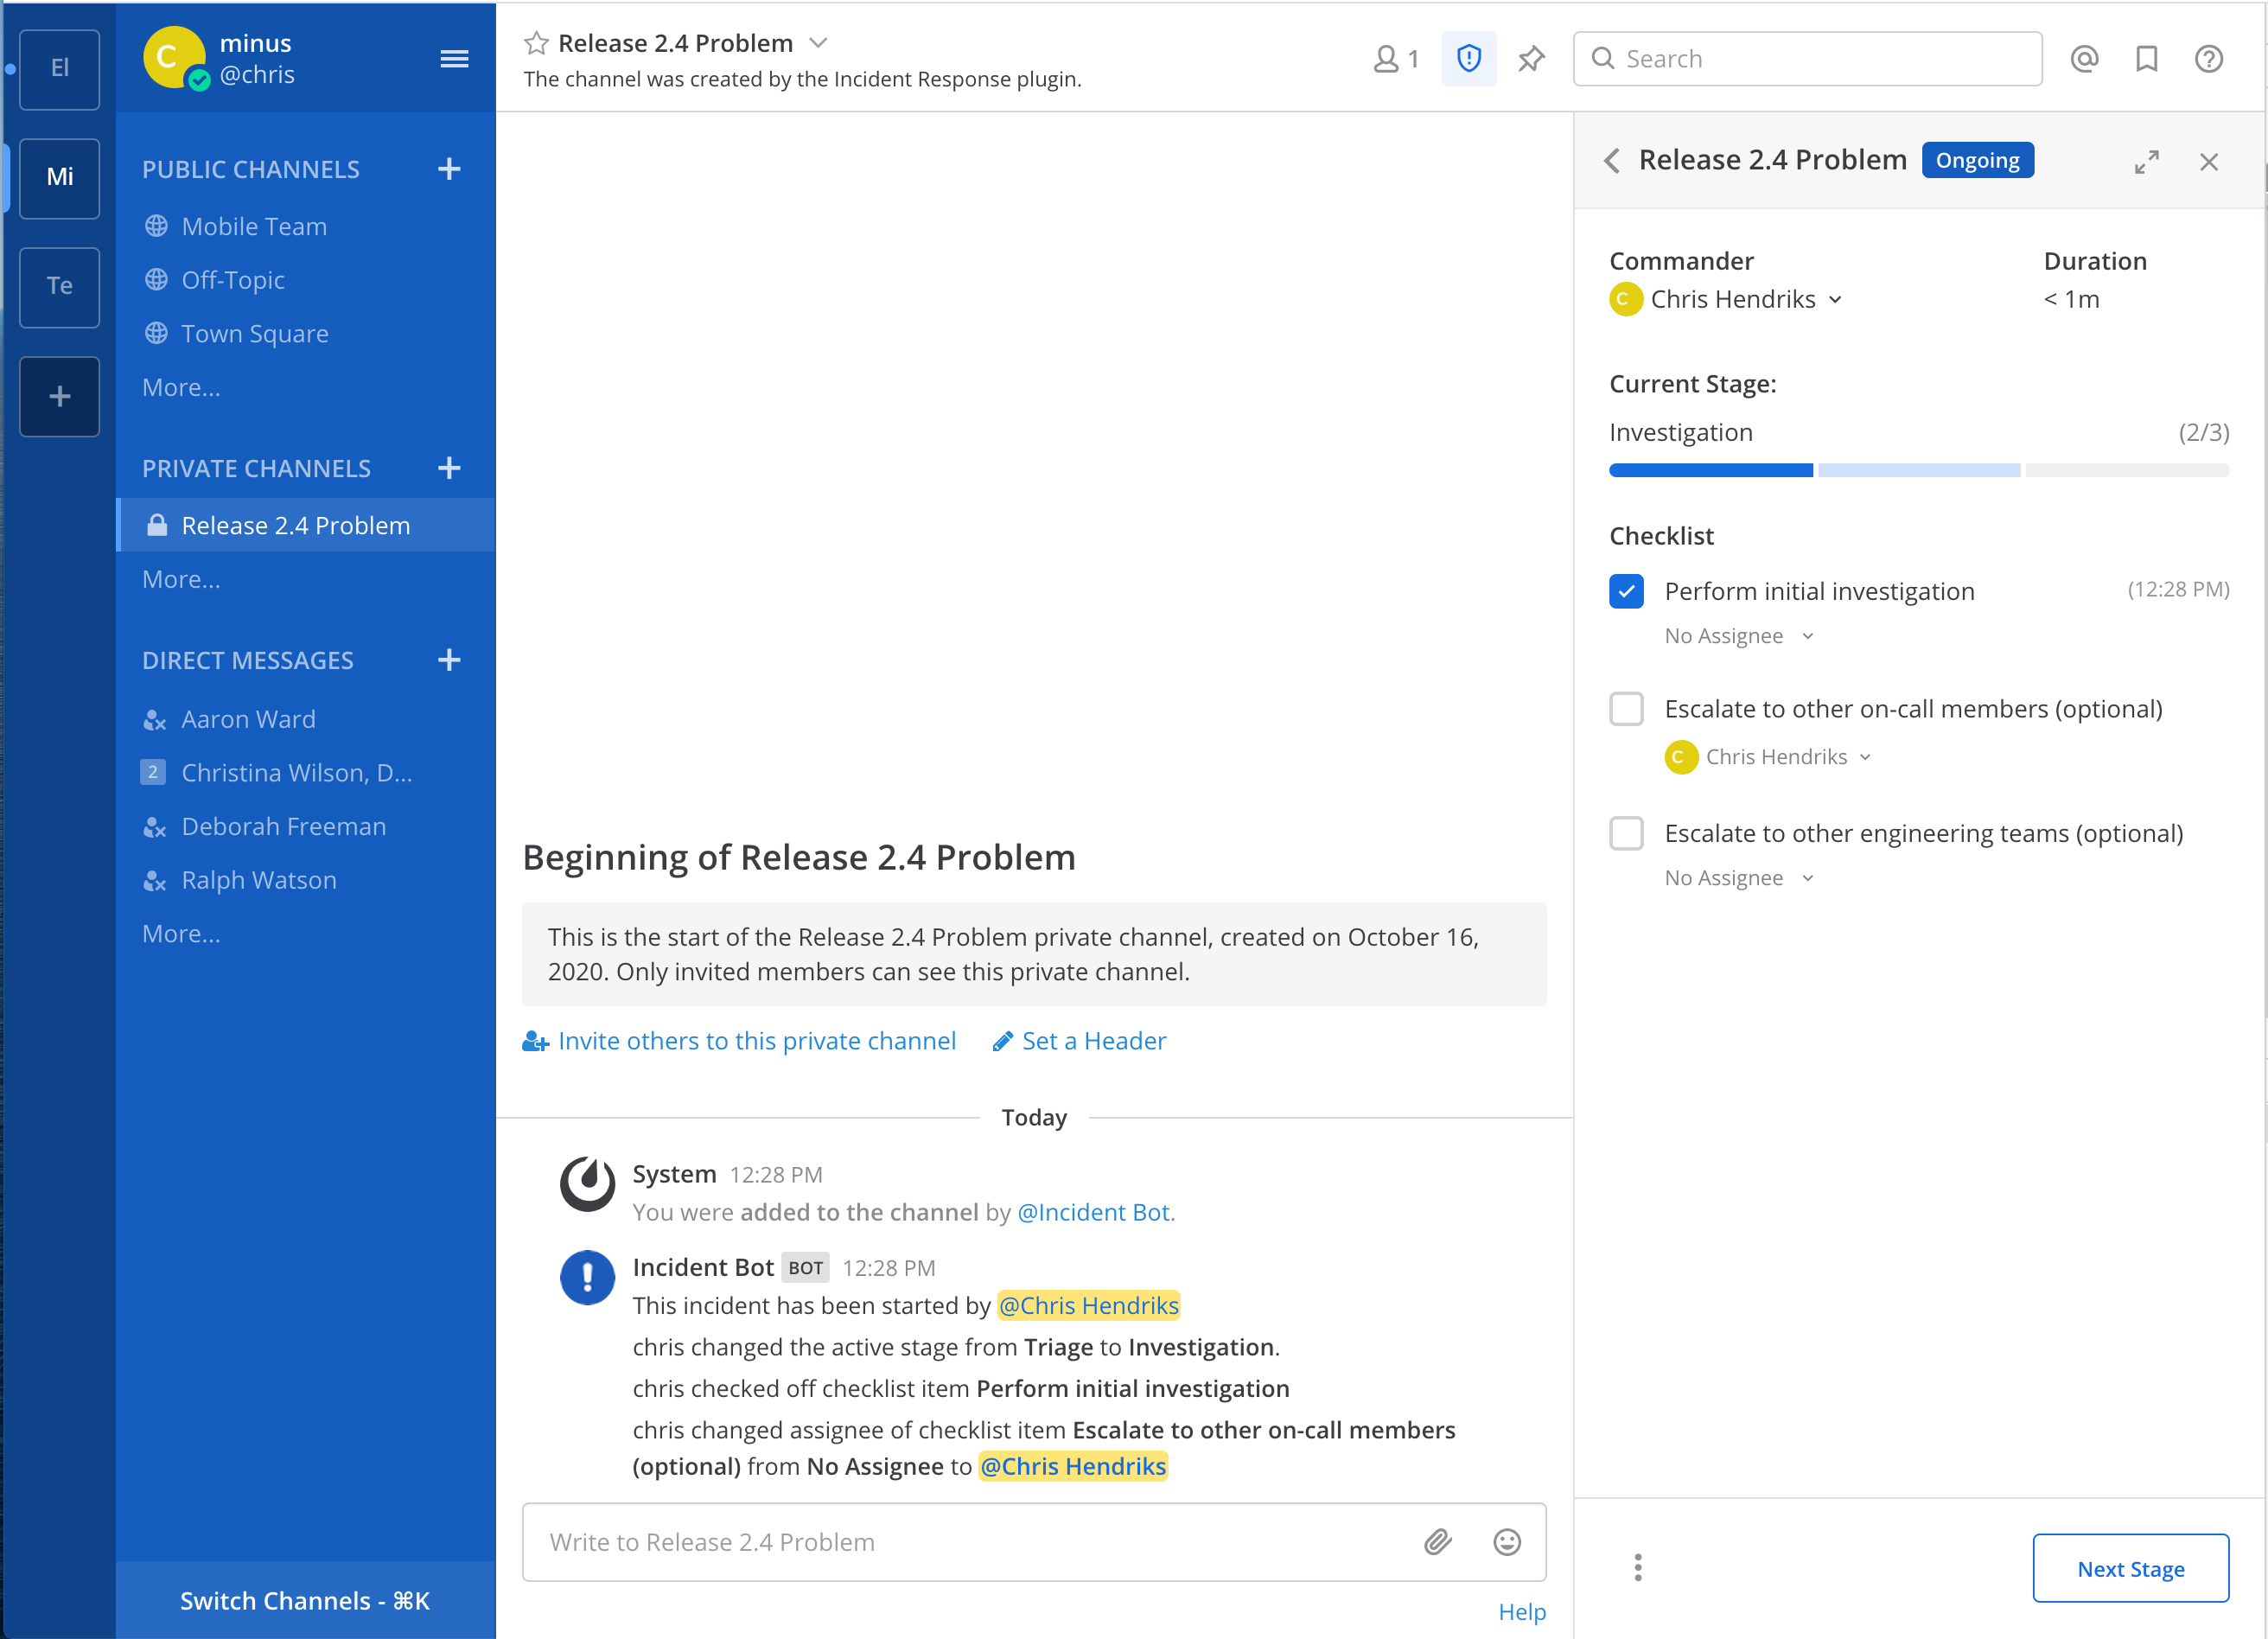Expand the incident sidebar panel

pos(2146,161)
